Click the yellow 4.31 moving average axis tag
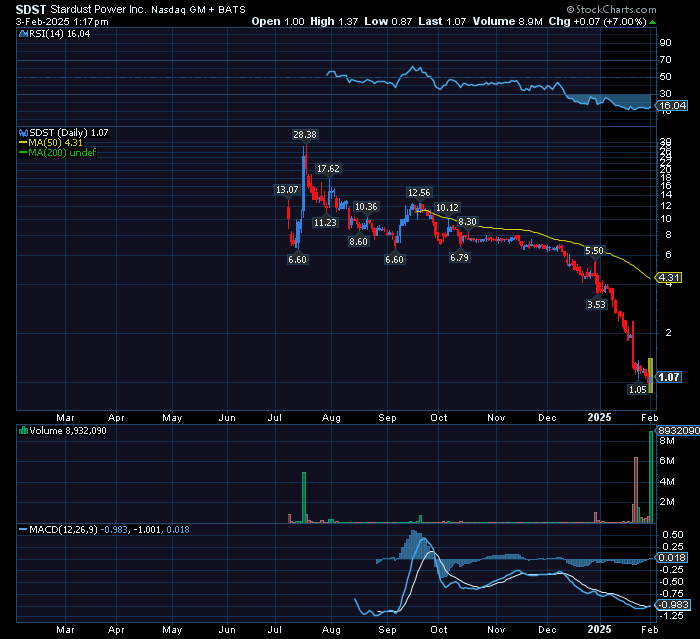Image resolution: width=700 pixels, height=639 pixels. tap(669, 278)
